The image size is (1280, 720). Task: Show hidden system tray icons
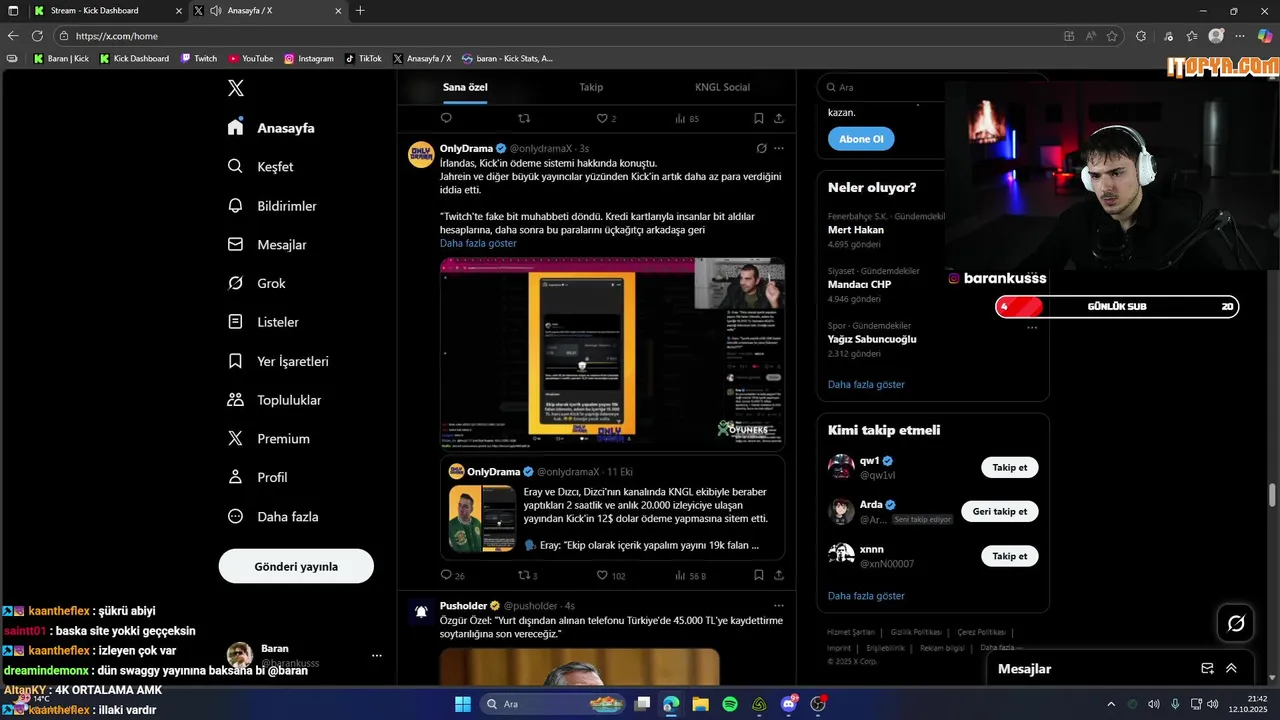[x=1110, y=704]
